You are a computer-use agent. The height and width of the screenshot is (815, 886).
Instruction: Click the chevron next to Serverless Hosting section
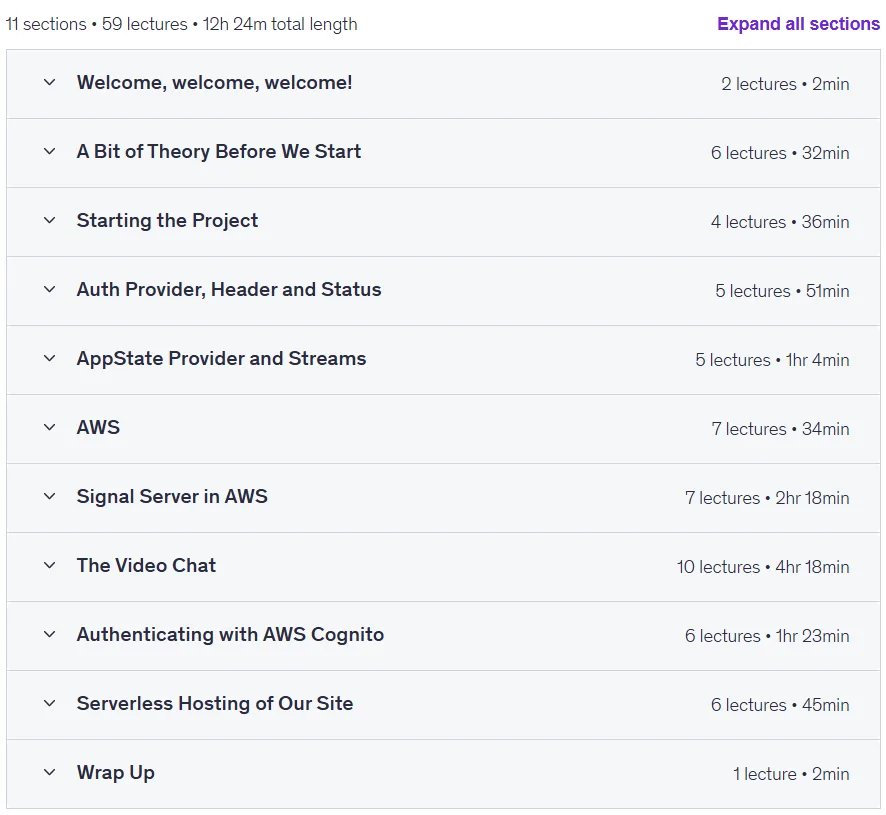tap(50, 703)
